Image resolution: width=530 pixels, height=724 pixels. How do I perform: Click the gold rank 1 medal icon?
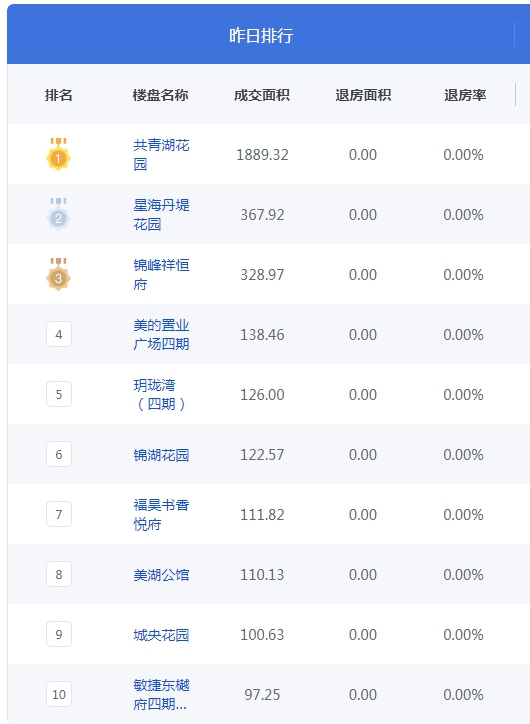58,154
